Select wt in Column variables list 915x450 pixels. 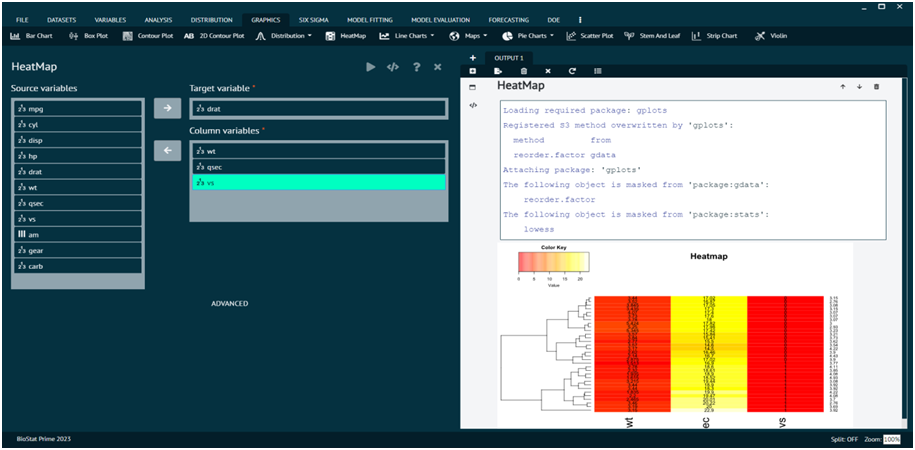[x=319, y=151]
